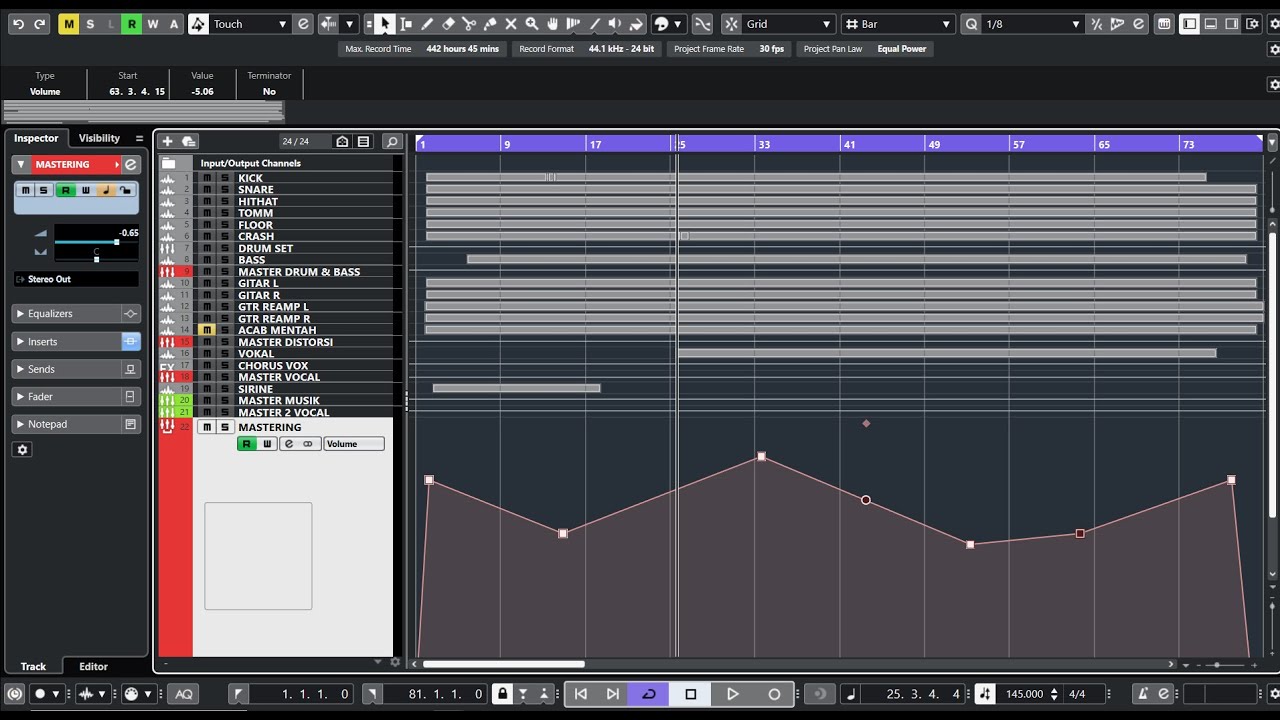Select the Erase tool
1280x720 pixels.
click(x=448, y=24)
